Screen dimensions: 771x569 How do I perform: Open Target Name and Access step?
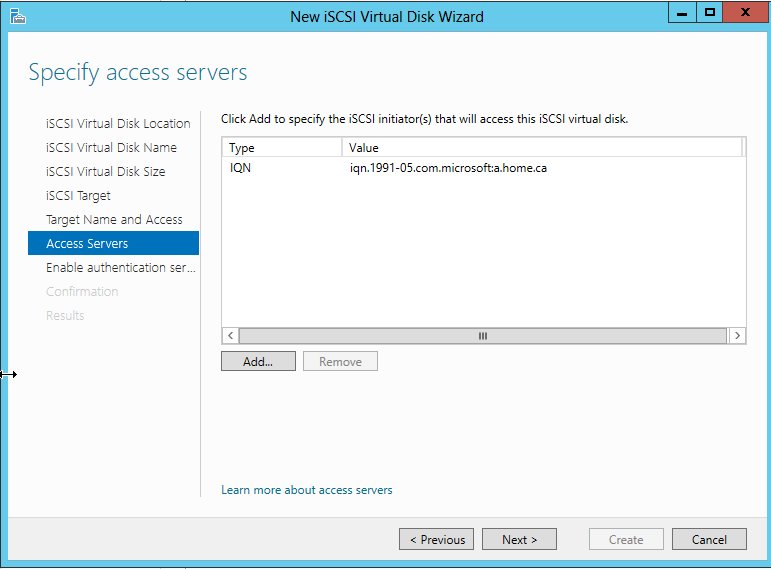pos(114,220)
